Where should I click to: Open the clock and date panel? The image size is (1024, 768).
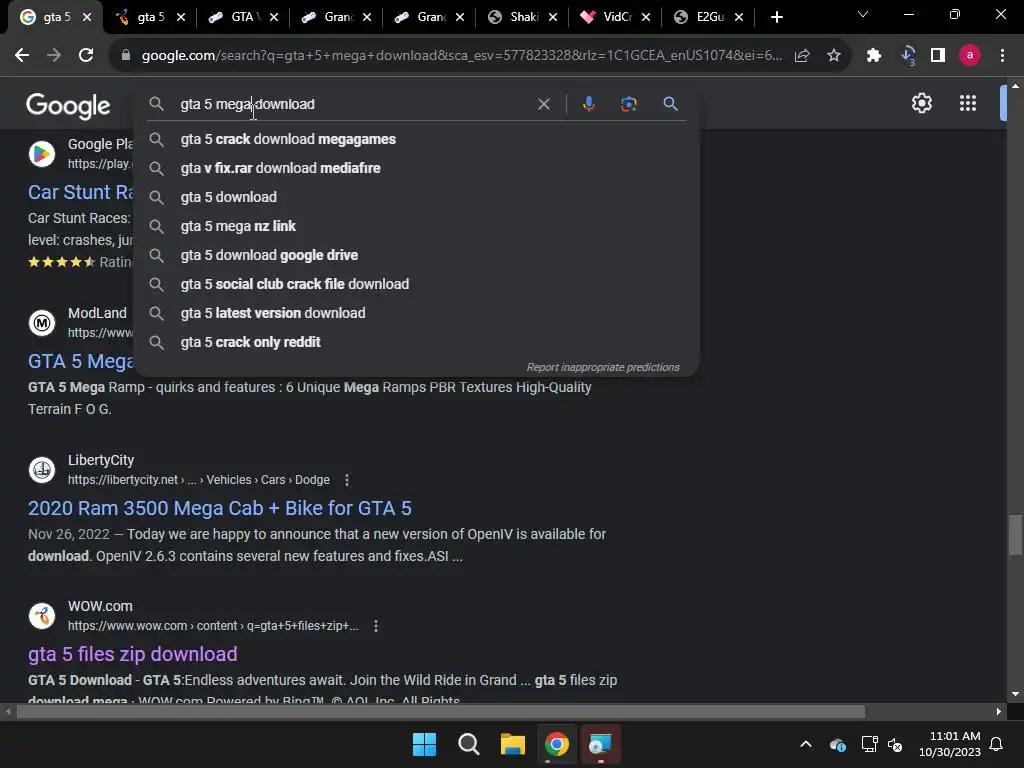click(x=950, y=744)
